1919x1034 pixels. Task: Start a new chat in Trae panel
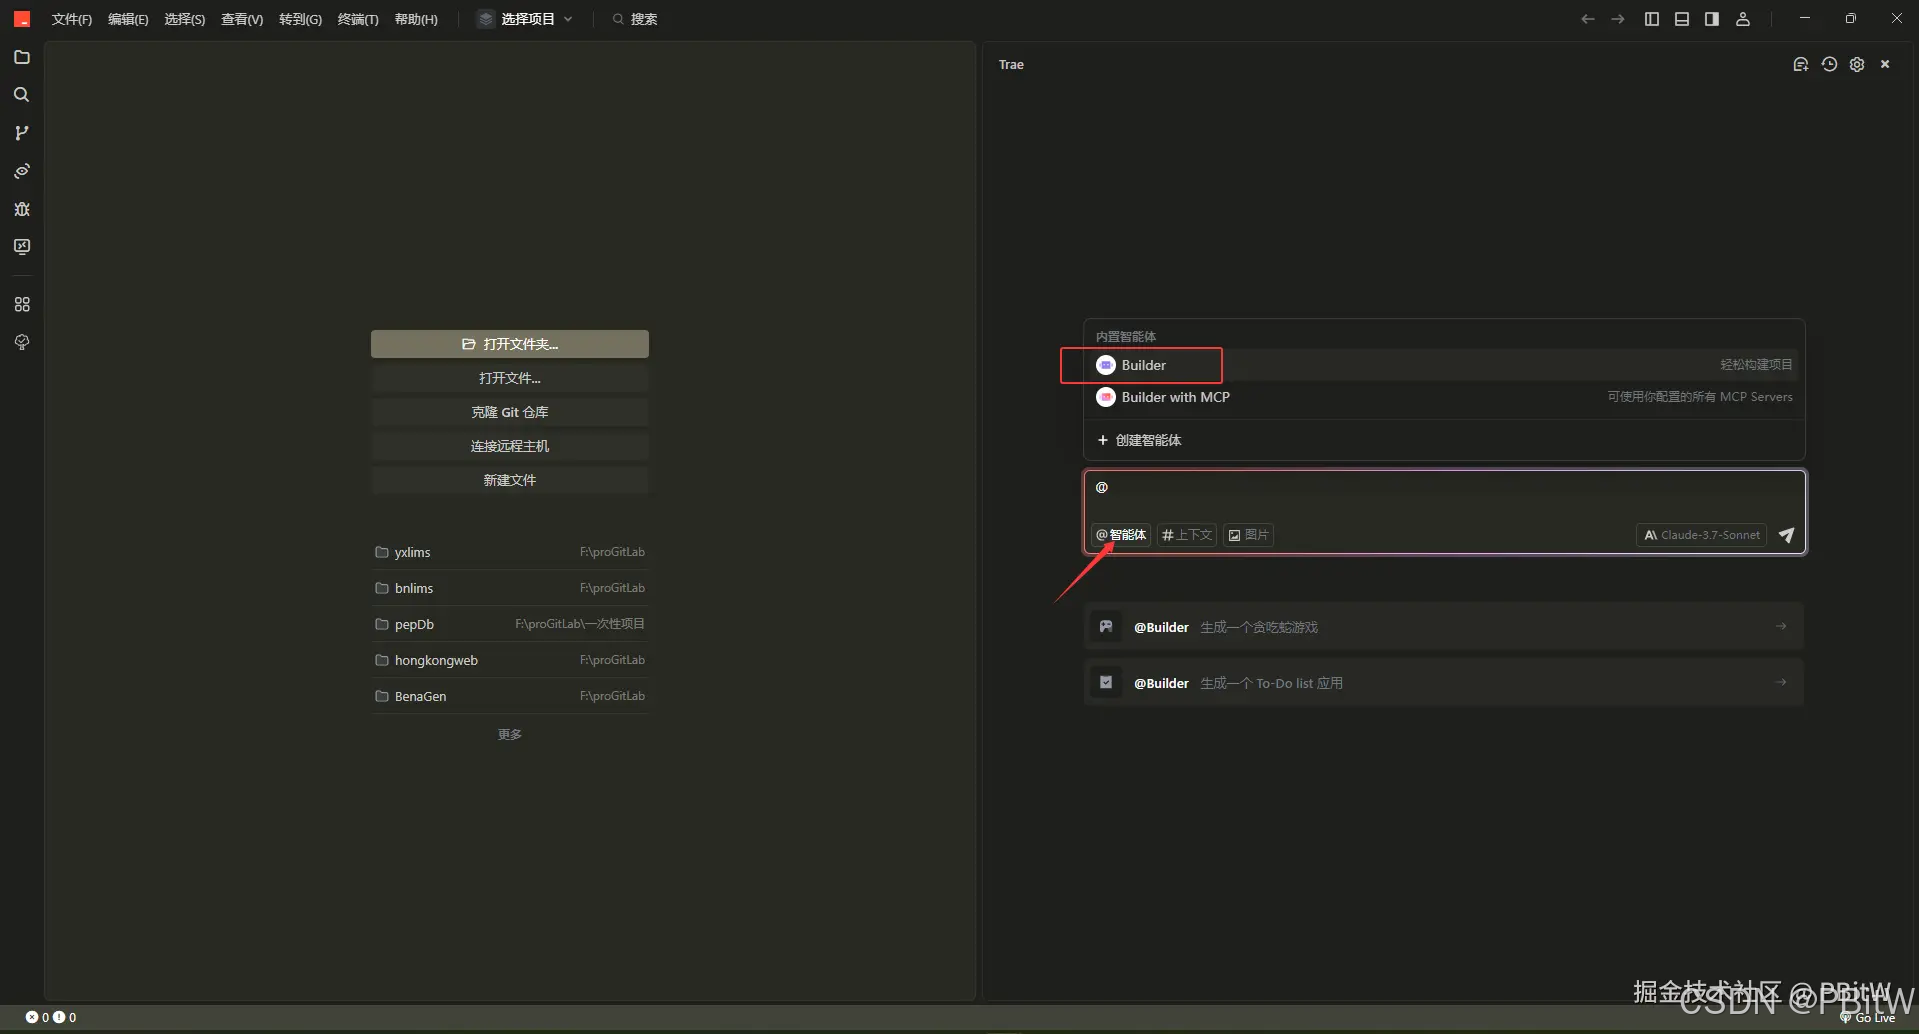1800,64
